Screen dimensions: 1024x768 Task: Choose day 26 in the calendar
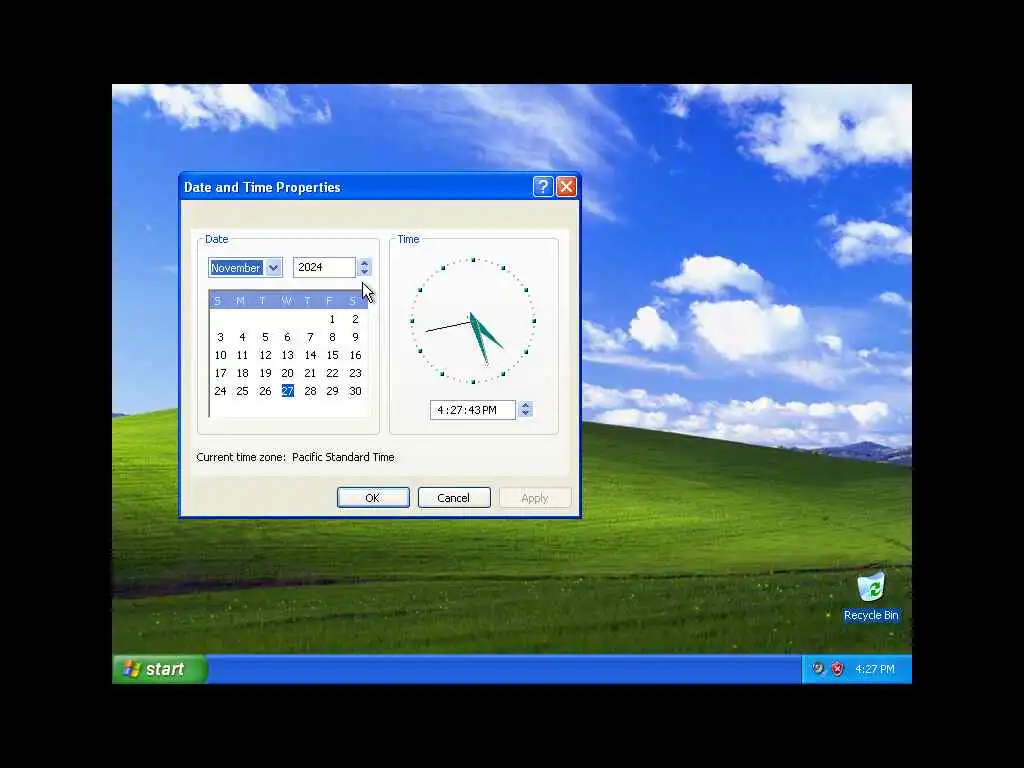[x=265, y=391]
